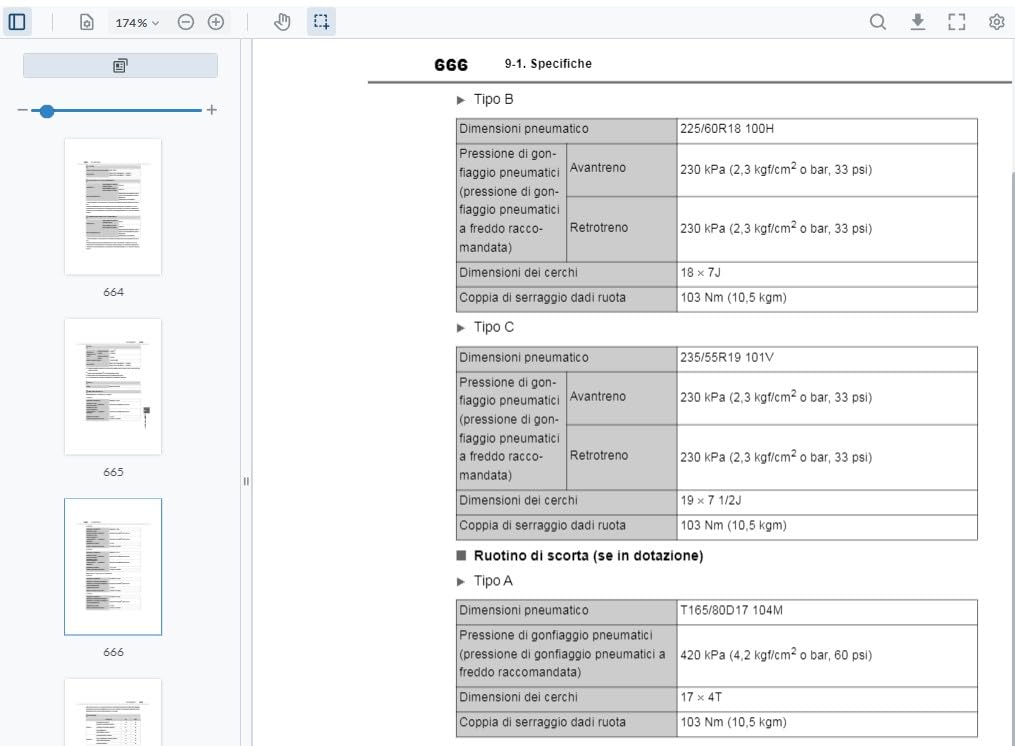The height and width of the screenshot is (746, 1015).
Task: Click the 'Tipo C' heading
Action: (494, 327)
